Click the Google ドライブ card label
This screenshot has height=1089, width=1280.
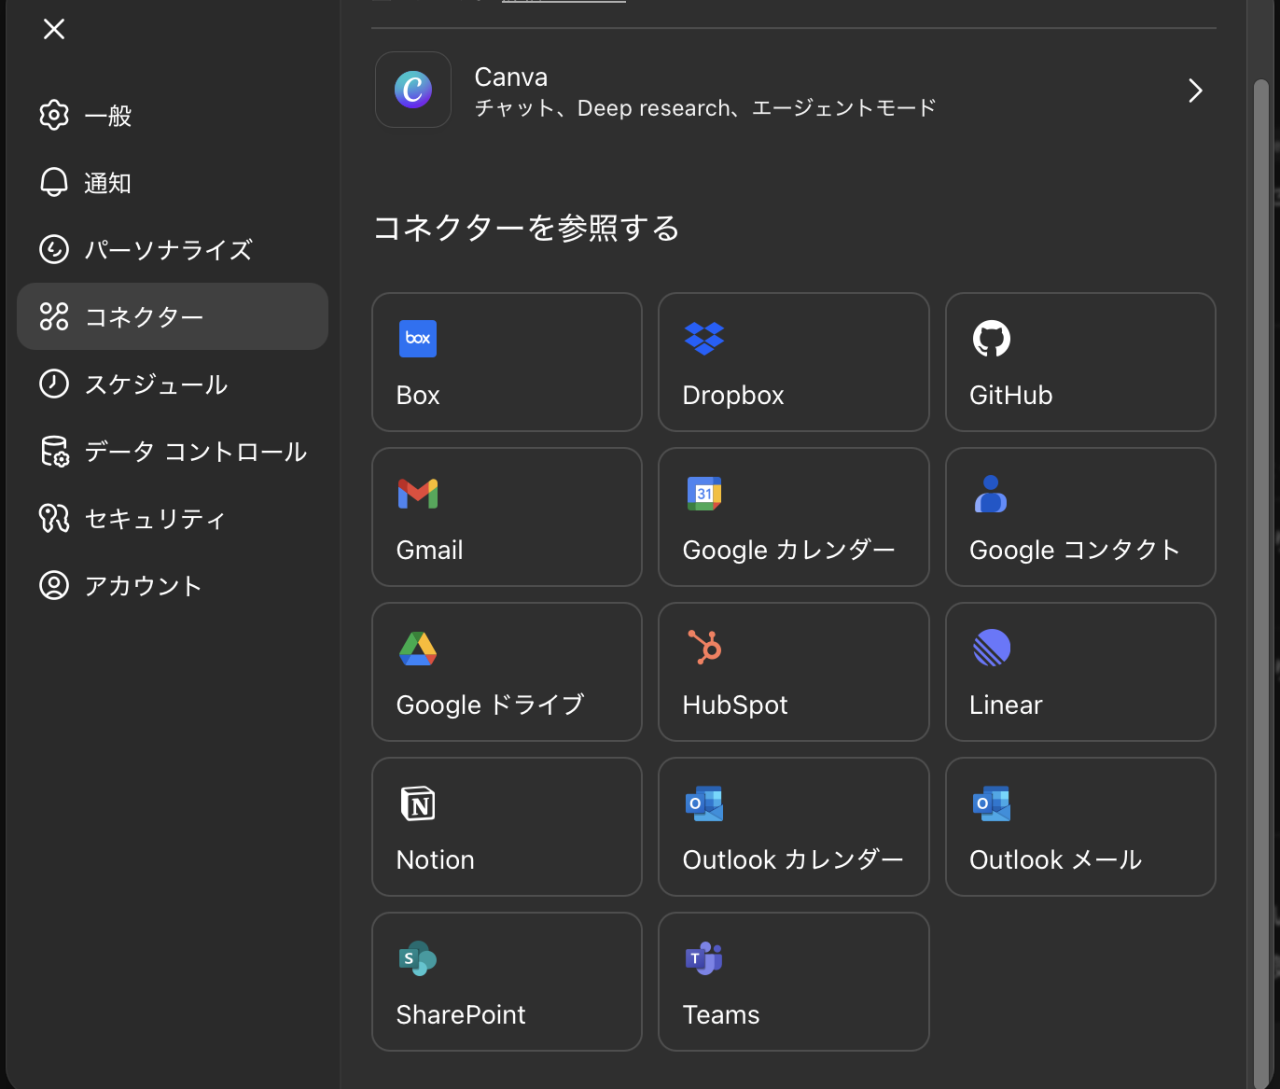(490, 706)
